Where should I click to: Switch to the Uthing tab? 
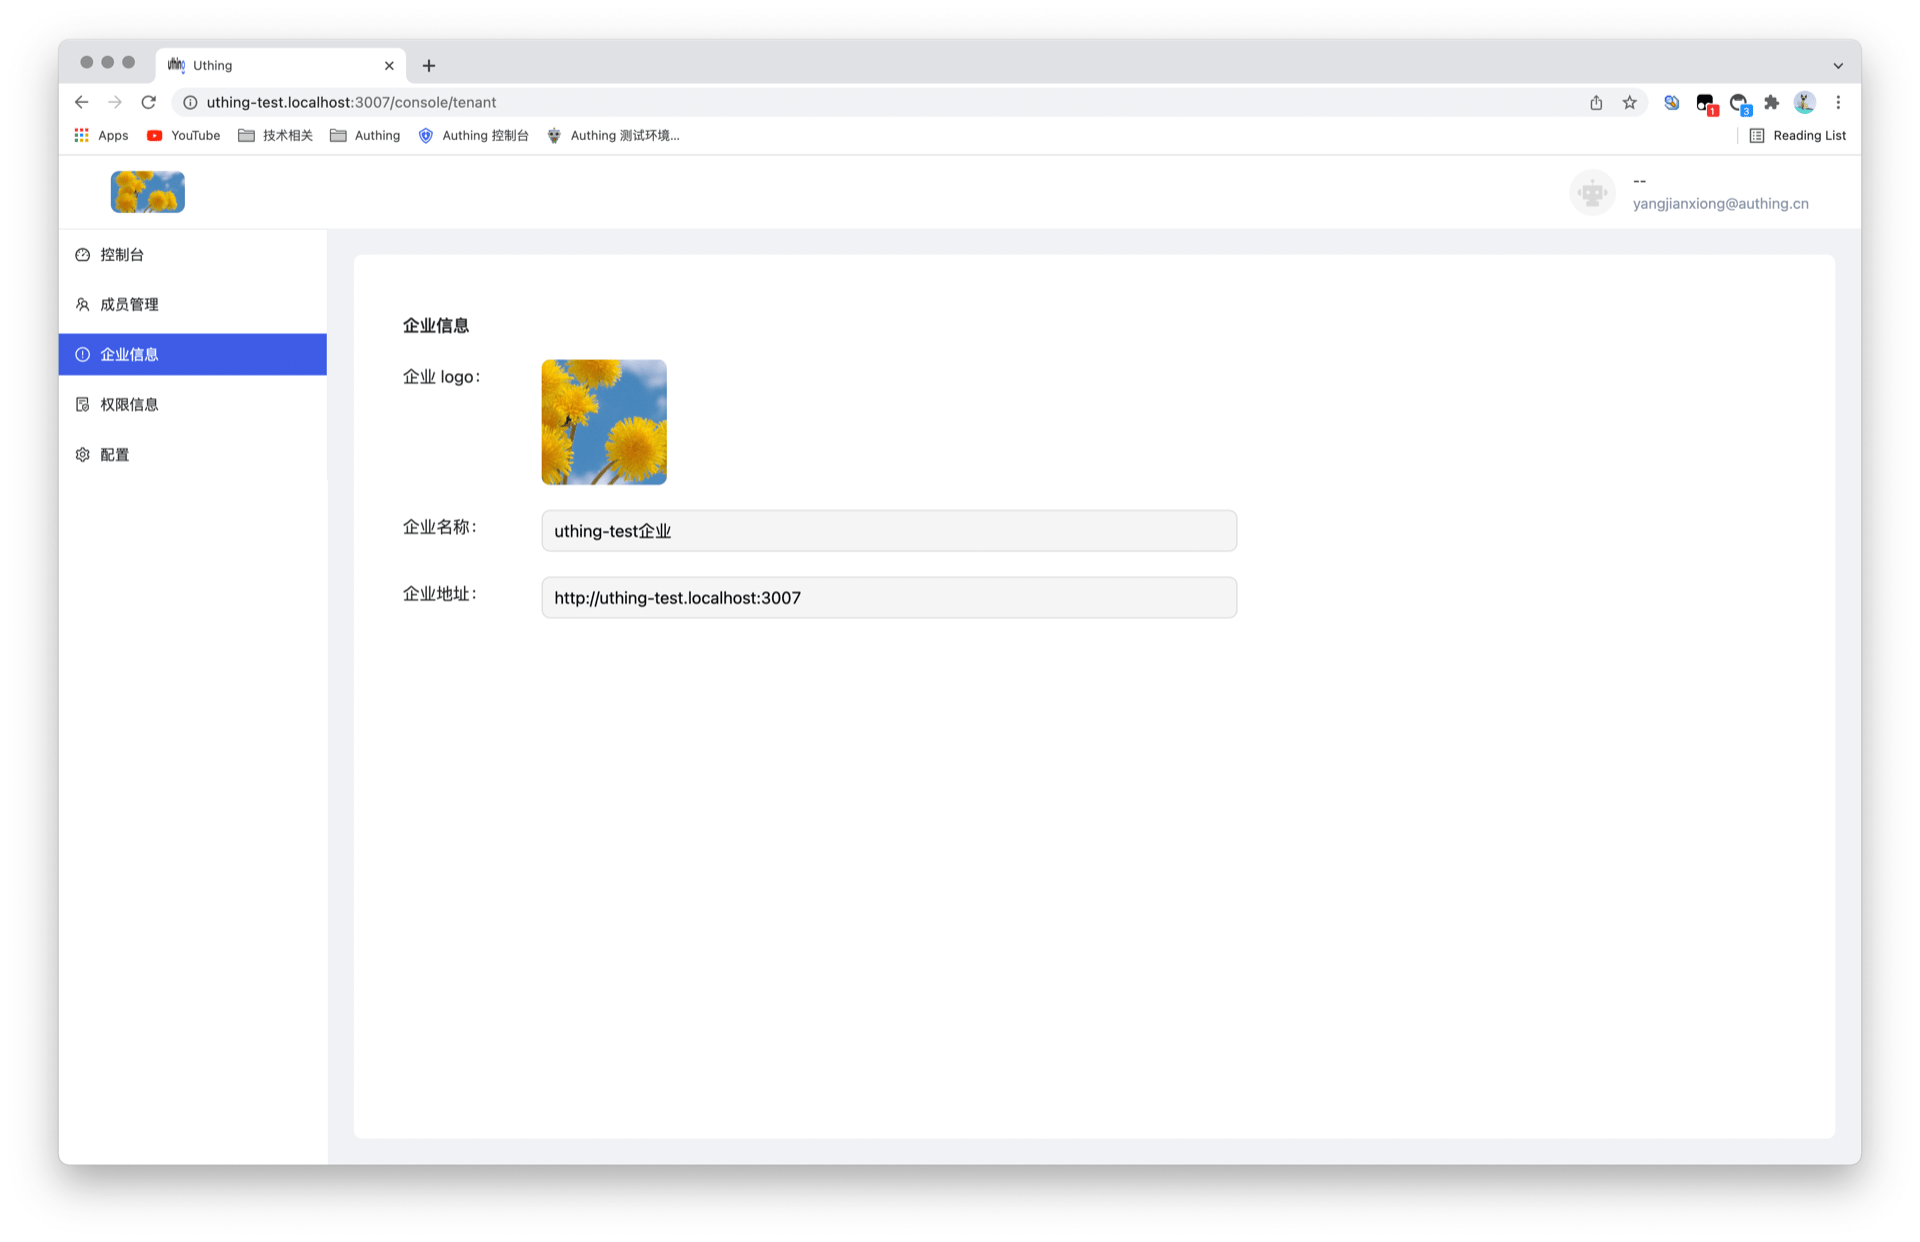255,65
